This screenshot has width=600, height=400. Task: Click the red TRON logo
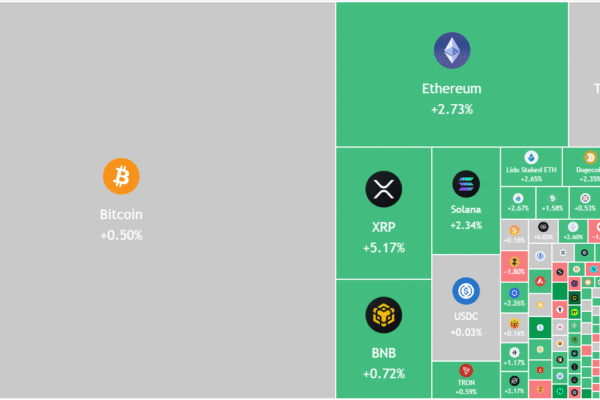tap(466, 370)
